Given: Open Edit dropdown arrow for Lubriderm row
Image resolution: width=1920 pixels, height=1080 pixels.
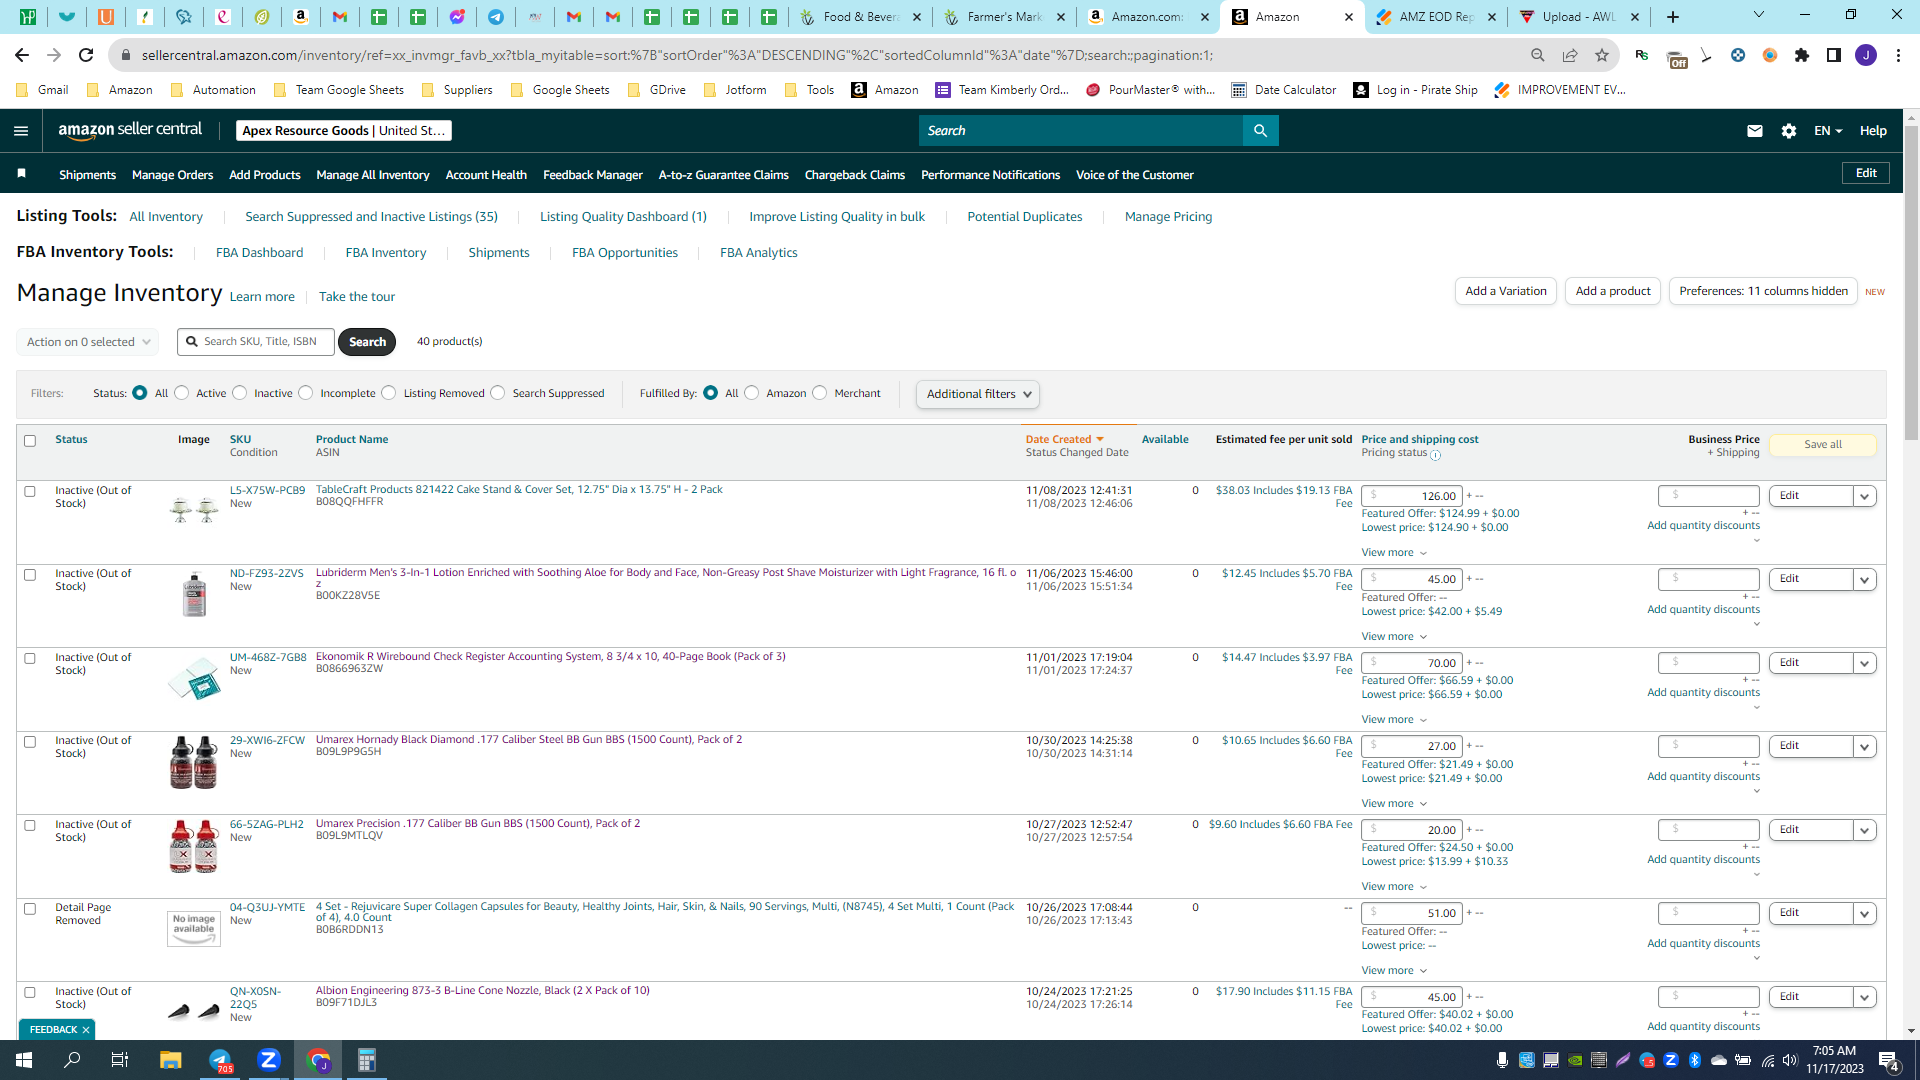Looking at the screenshot, I should click(1865, 579).
